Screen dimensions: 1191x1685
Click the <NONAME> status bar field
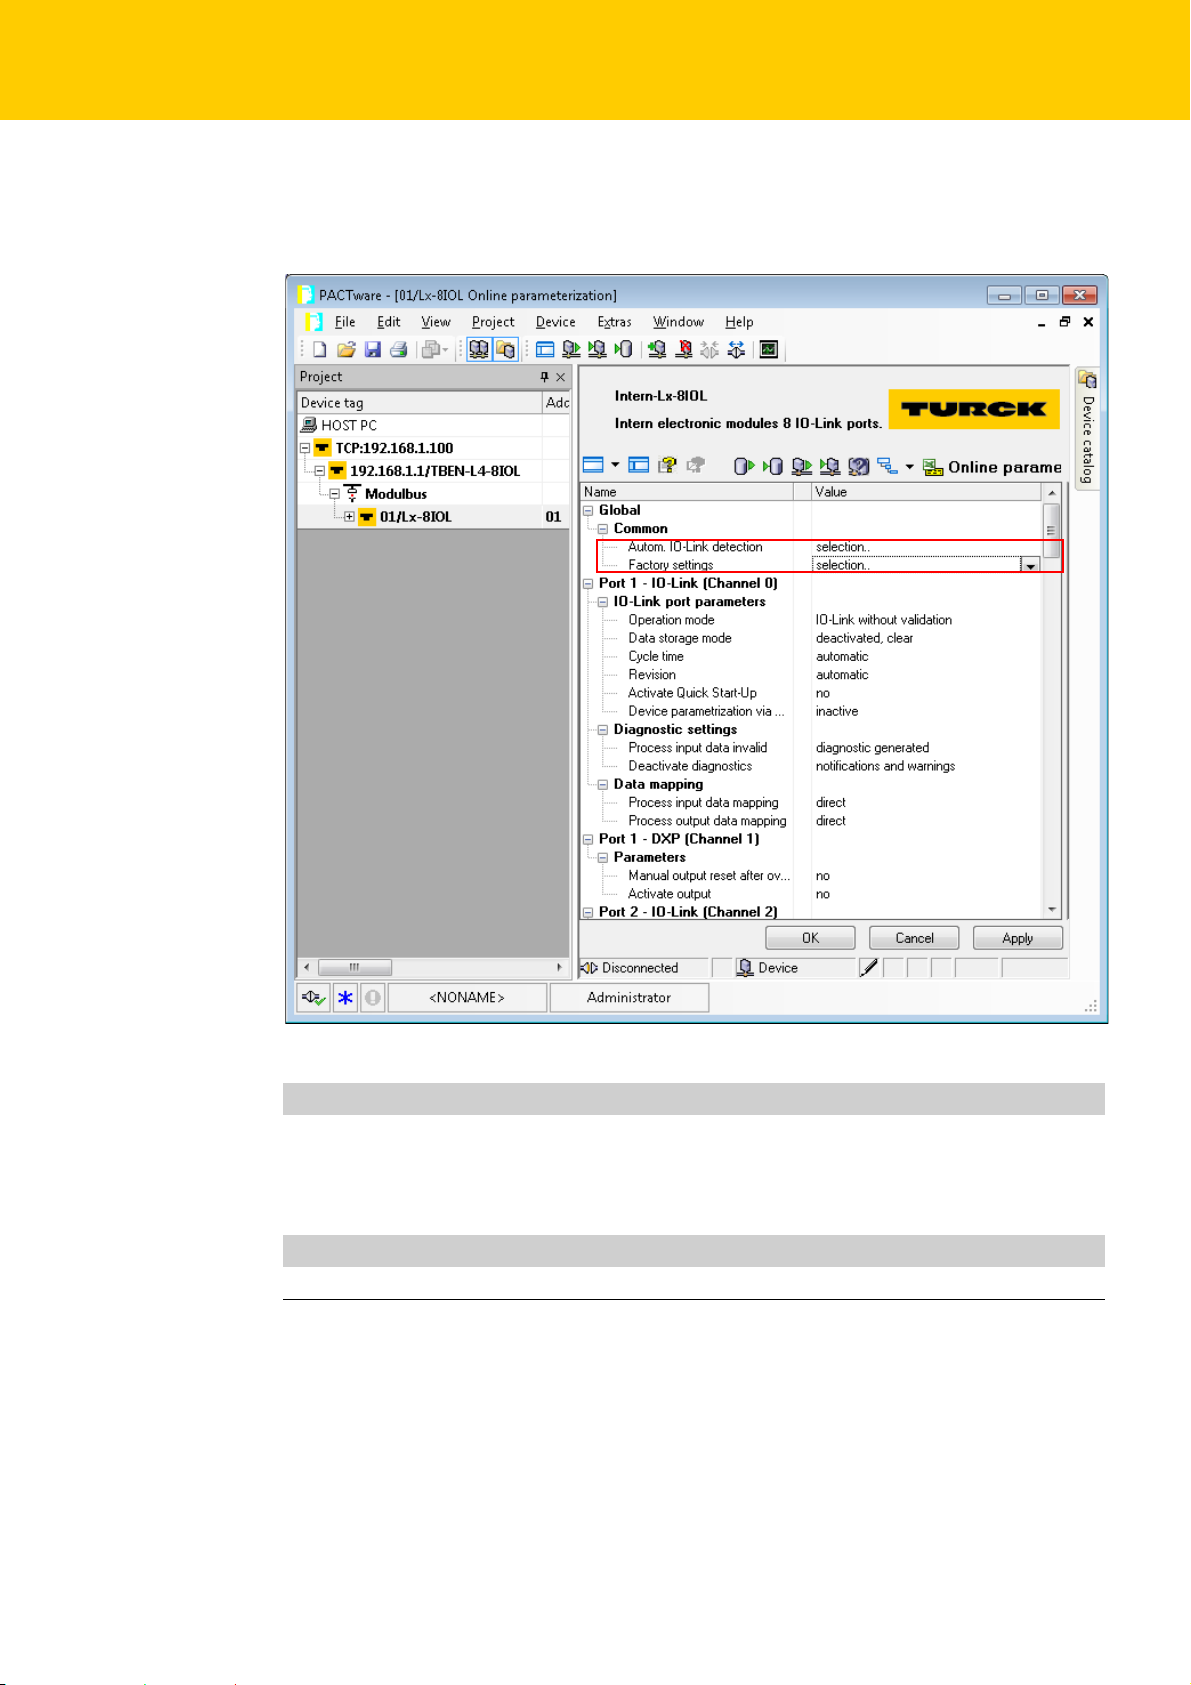coord(467,997)
